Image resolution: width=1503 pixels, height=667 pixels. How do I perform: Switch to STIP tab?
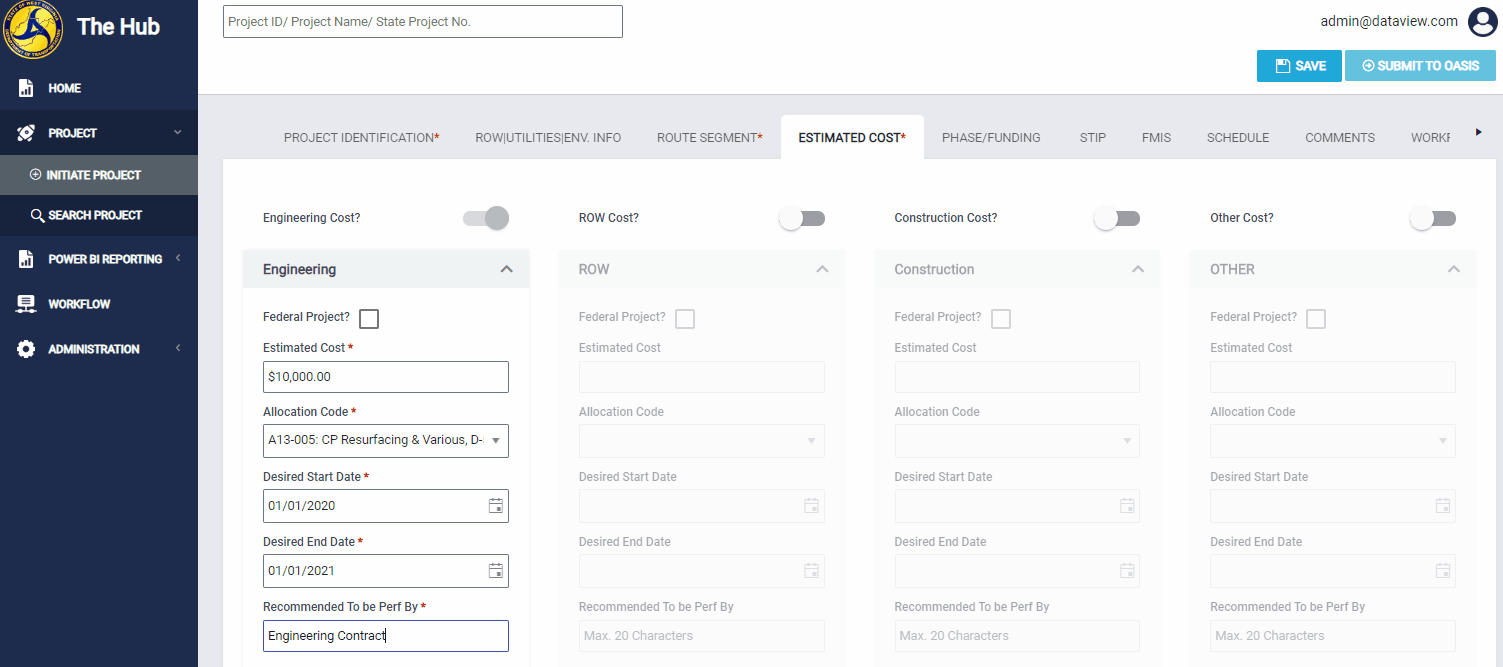click(x=1093, y=138)
